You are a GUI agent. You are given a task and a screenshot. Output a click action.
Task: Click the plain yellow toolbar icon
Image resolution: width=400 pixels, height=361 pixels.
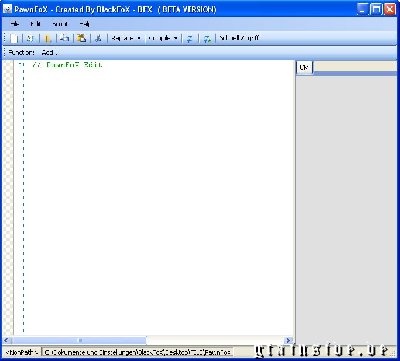tap(48, 38)
